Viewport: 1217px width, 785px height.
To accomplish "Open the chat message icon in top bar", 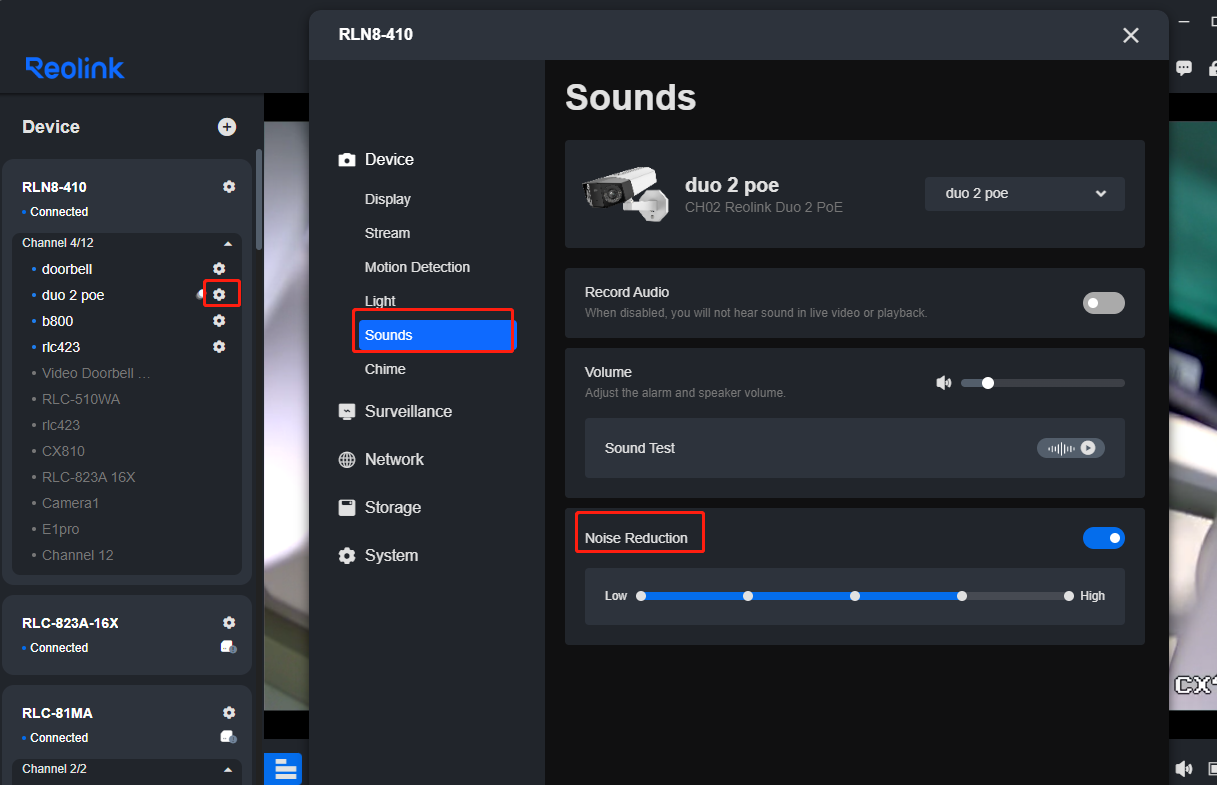I will (x=1184, y=68).
